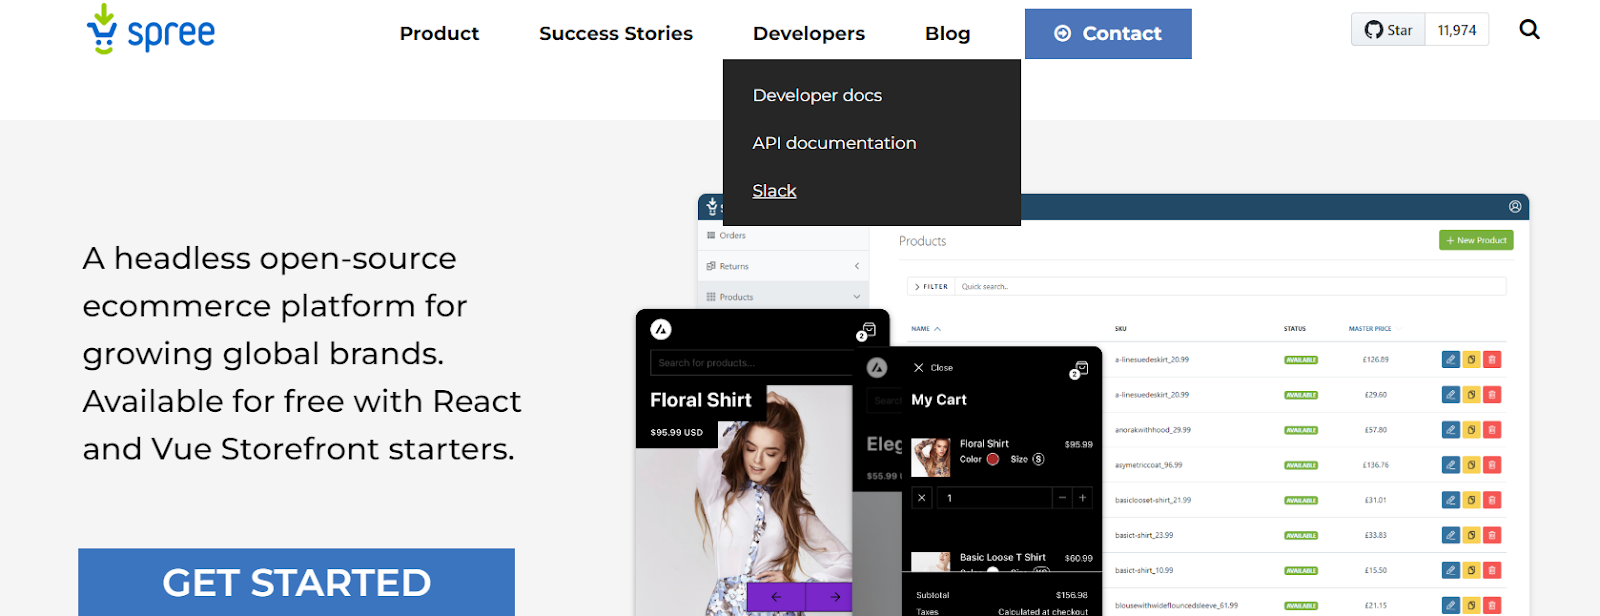
Task: Select Size S for Floral Shirt
Action: click(1038, 460)
